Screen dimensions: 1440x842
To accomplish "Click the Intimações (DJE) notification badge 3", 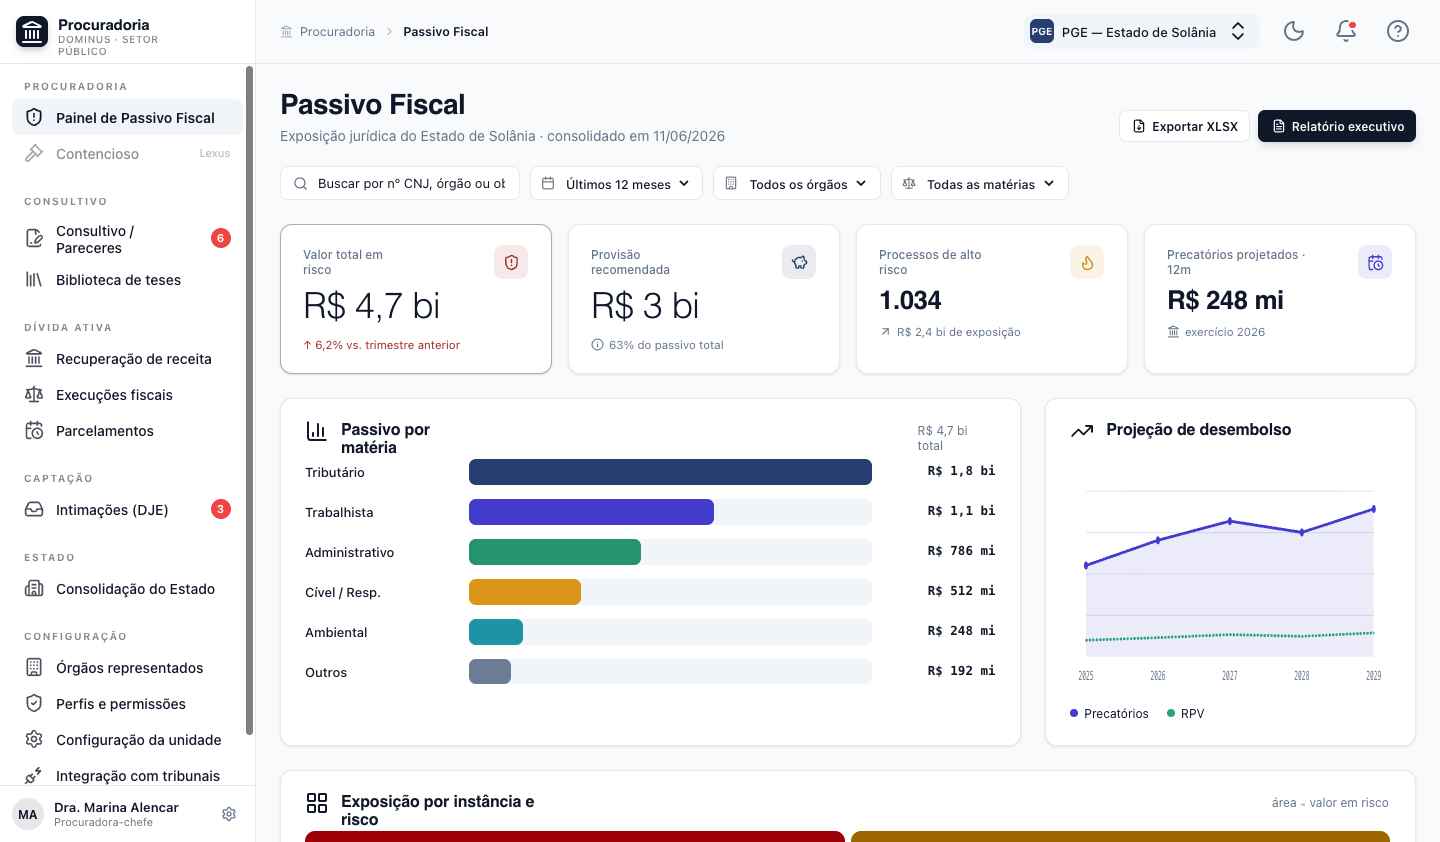I will (221, 509).
